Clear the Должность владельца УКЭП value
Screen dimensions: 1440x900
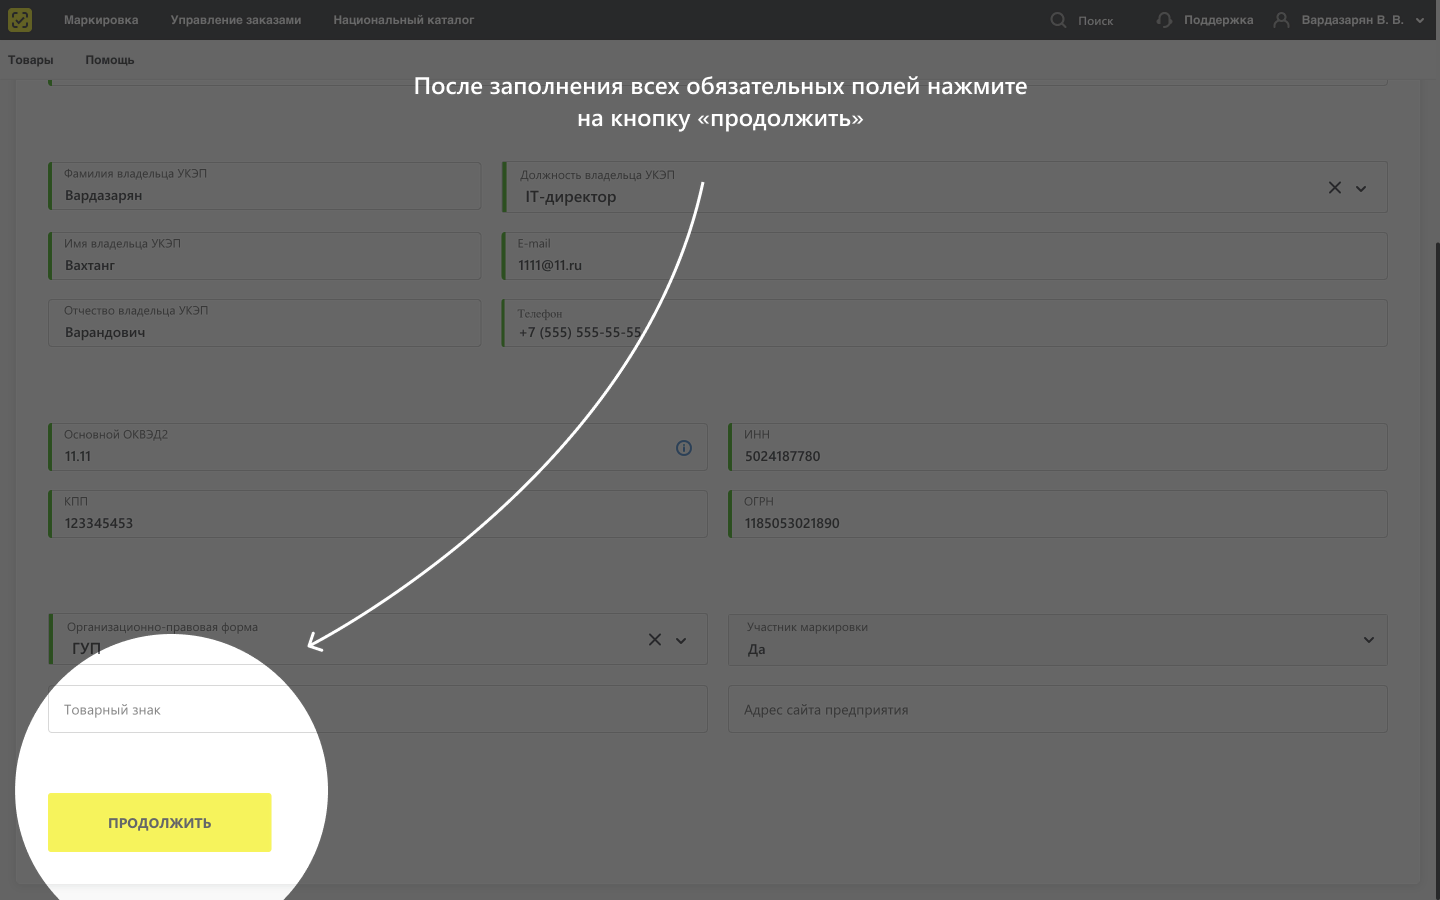tap(1334, 188)
